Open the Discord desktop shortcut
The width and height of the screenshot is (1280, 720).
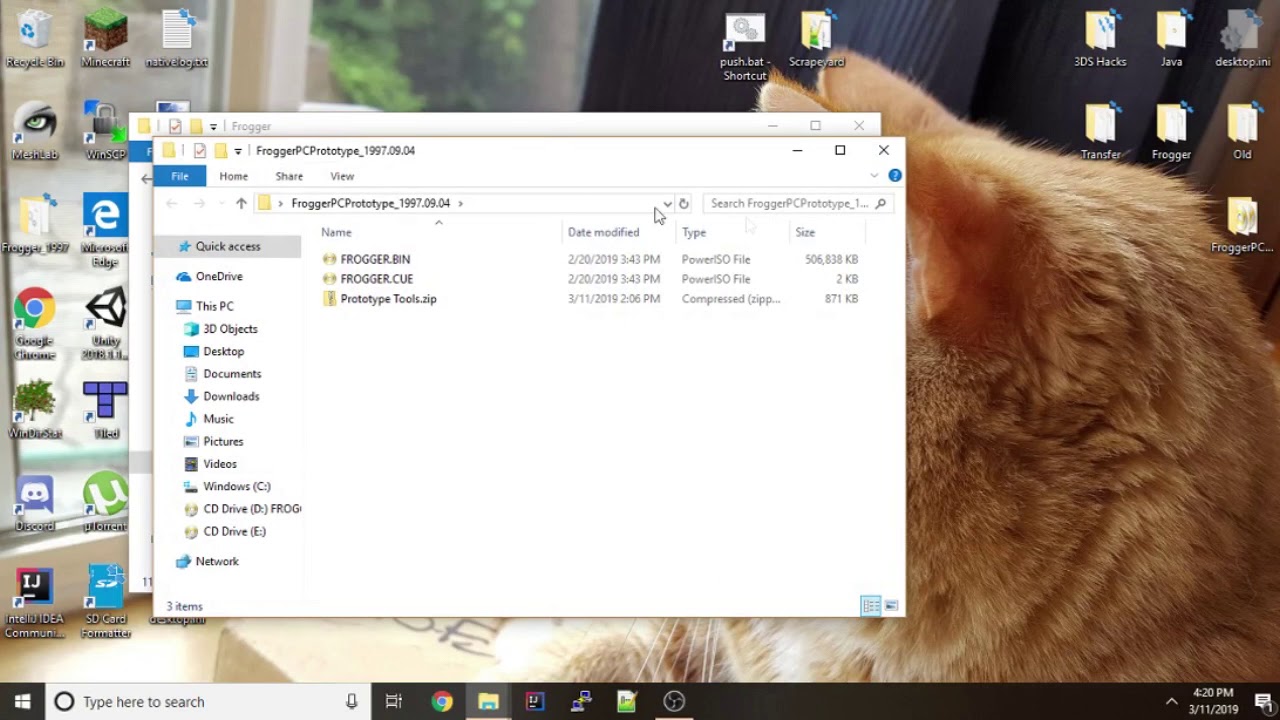pos(35,504)
